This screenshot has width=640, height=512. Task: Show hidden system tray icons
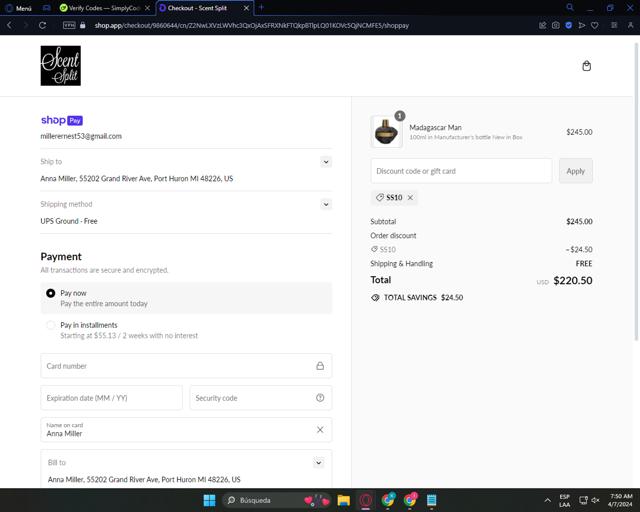tap(547, 500)
